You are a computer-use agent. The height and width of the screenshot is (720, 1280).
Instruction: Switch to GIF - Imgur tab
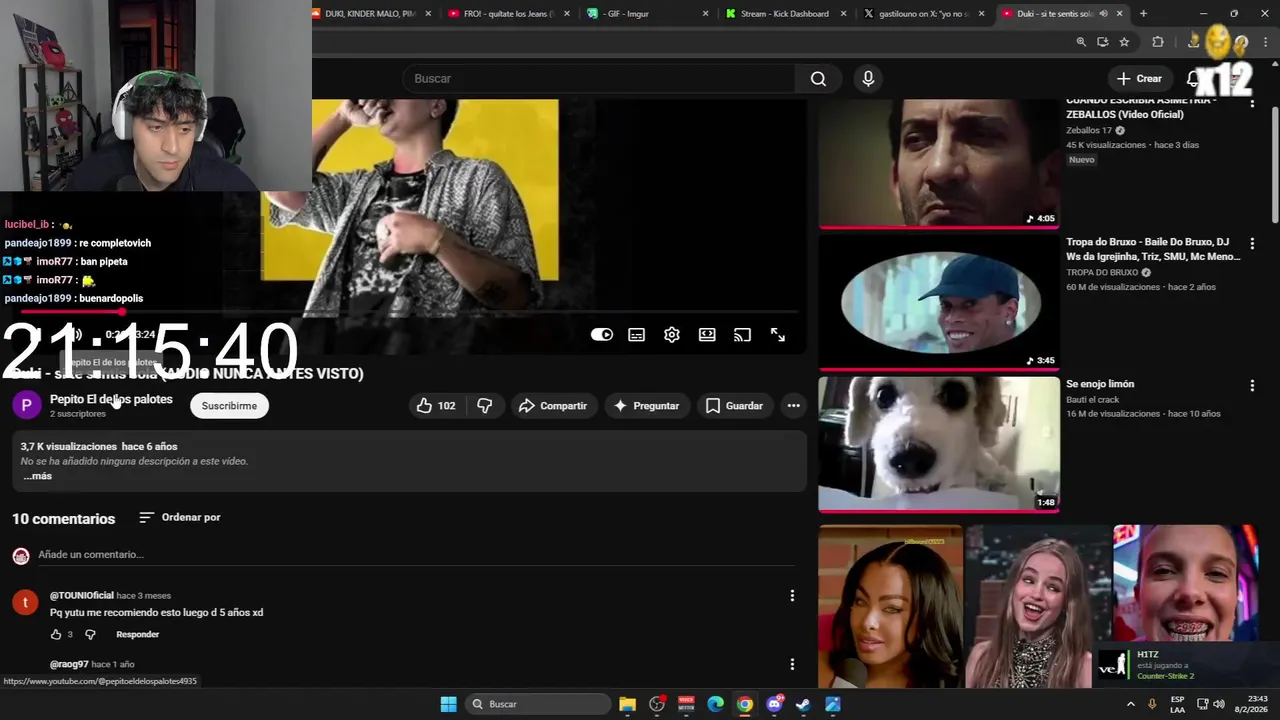click(x=647, y=14)
